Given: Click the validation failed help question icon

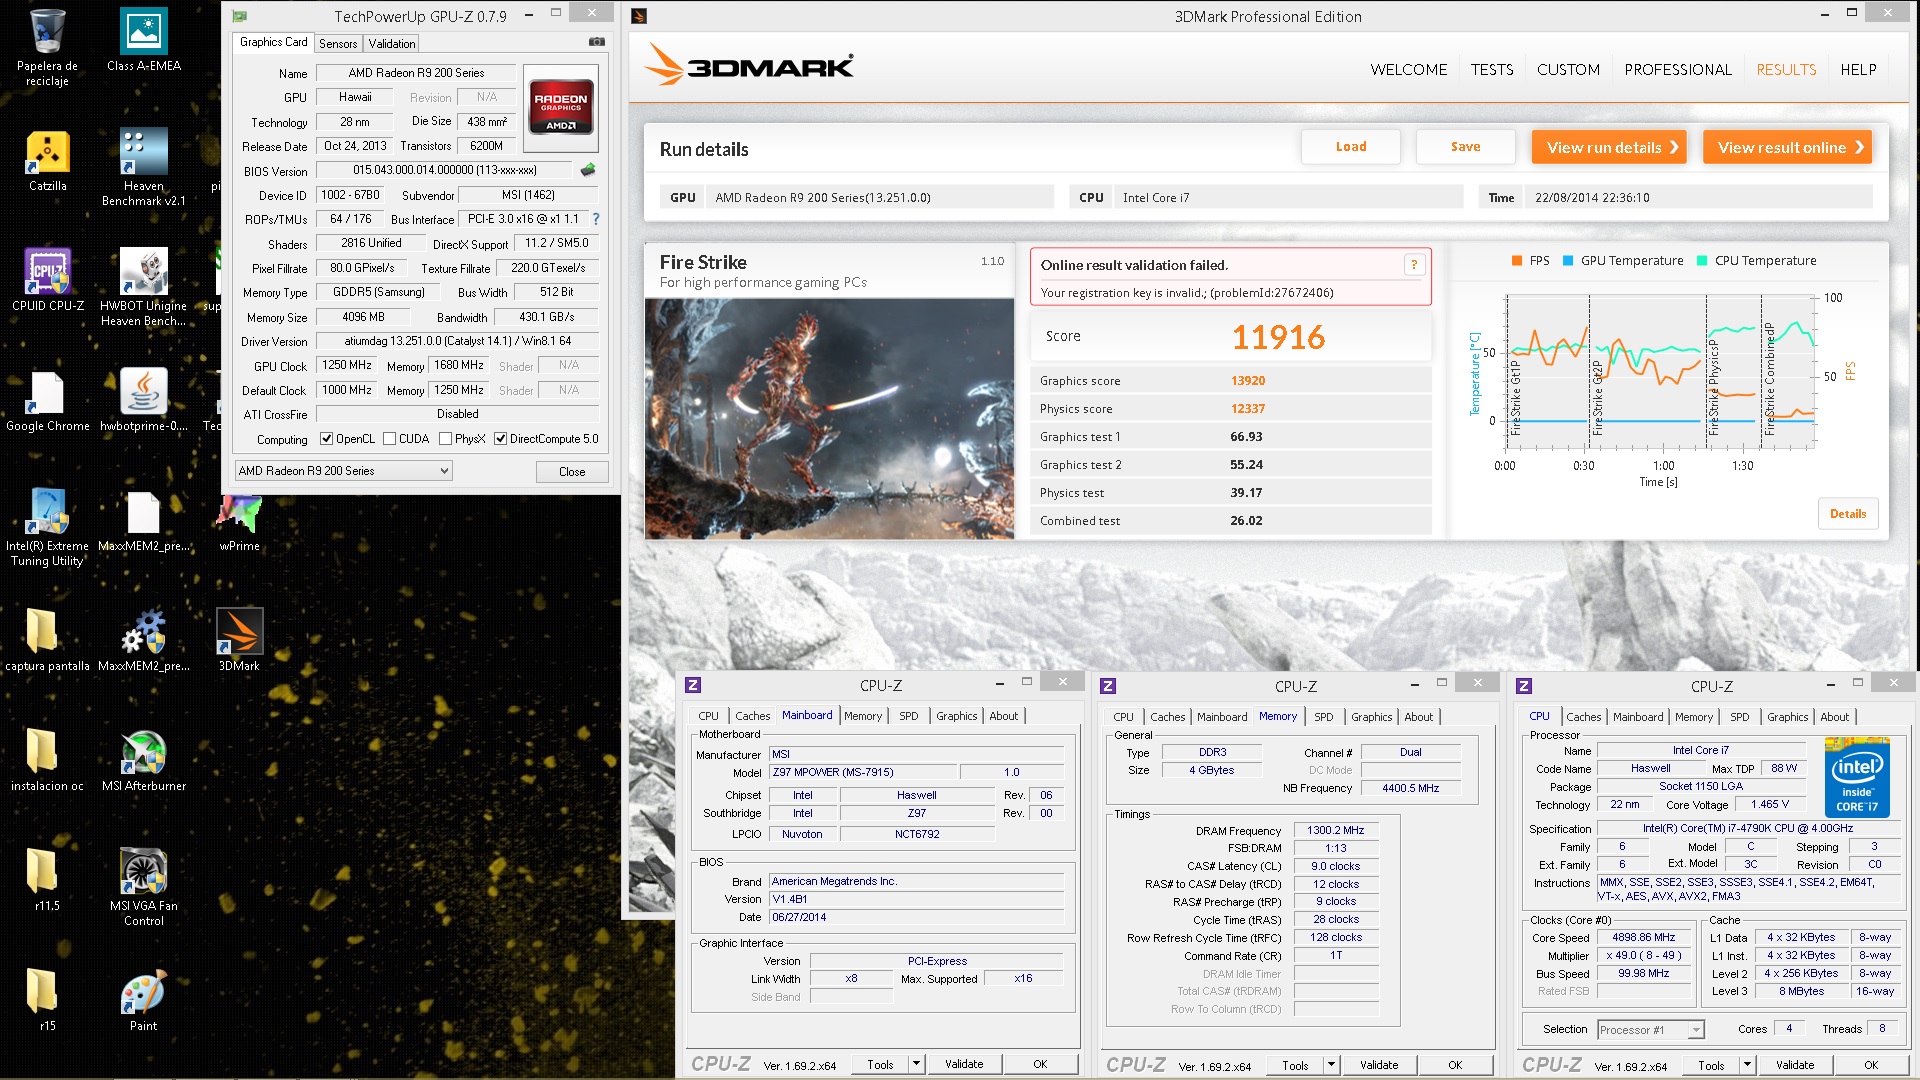Looking at the screenshot, I should 1414,265.
